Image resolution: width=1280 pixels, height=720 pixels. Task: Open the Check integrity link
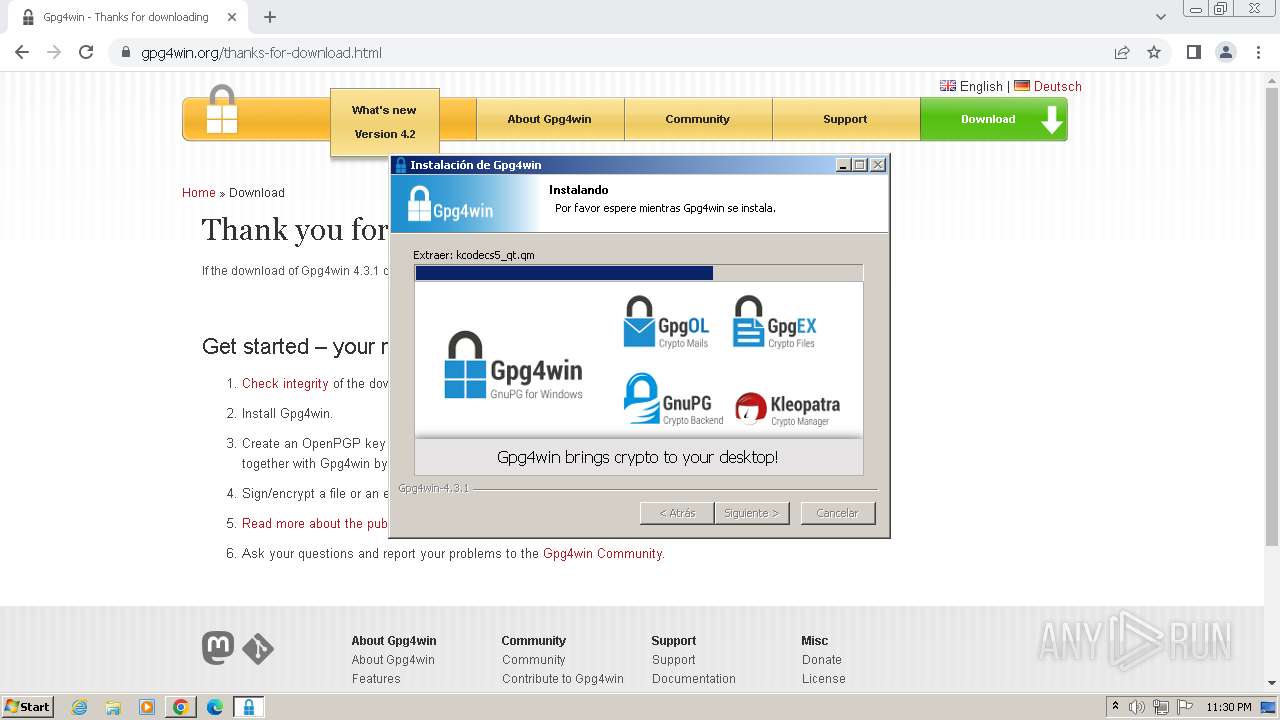[285, 384]
